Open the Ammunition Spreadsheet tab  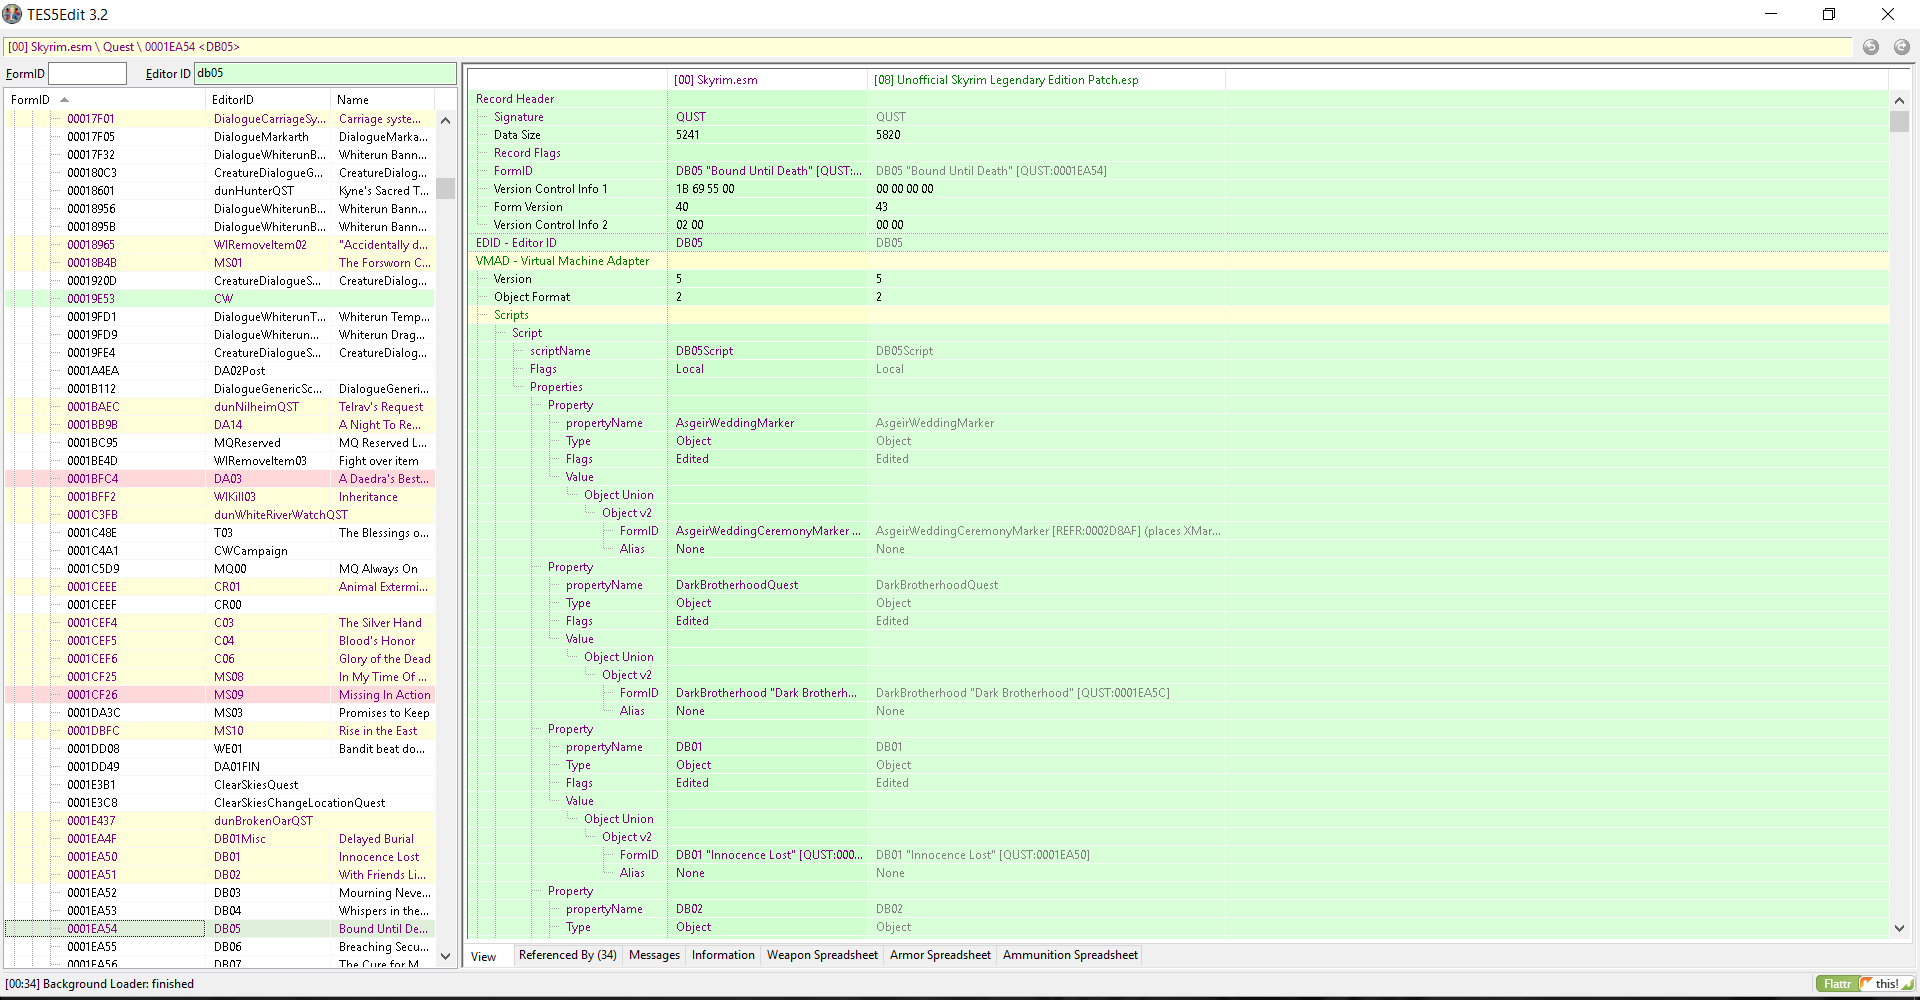tap(1070, 955)
